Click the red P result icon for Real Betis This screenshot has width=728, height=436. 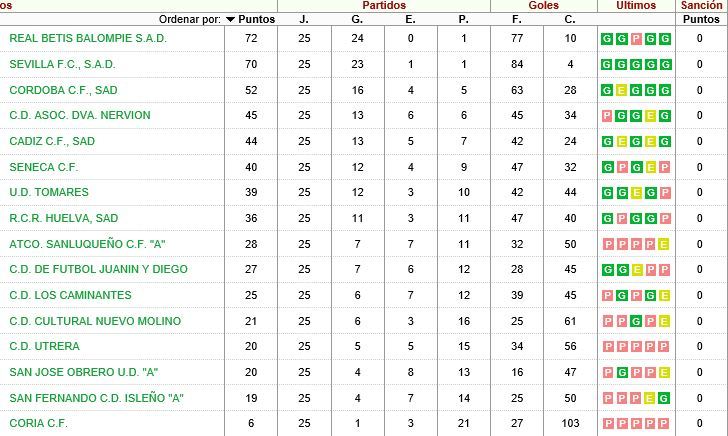pos(636,39)
